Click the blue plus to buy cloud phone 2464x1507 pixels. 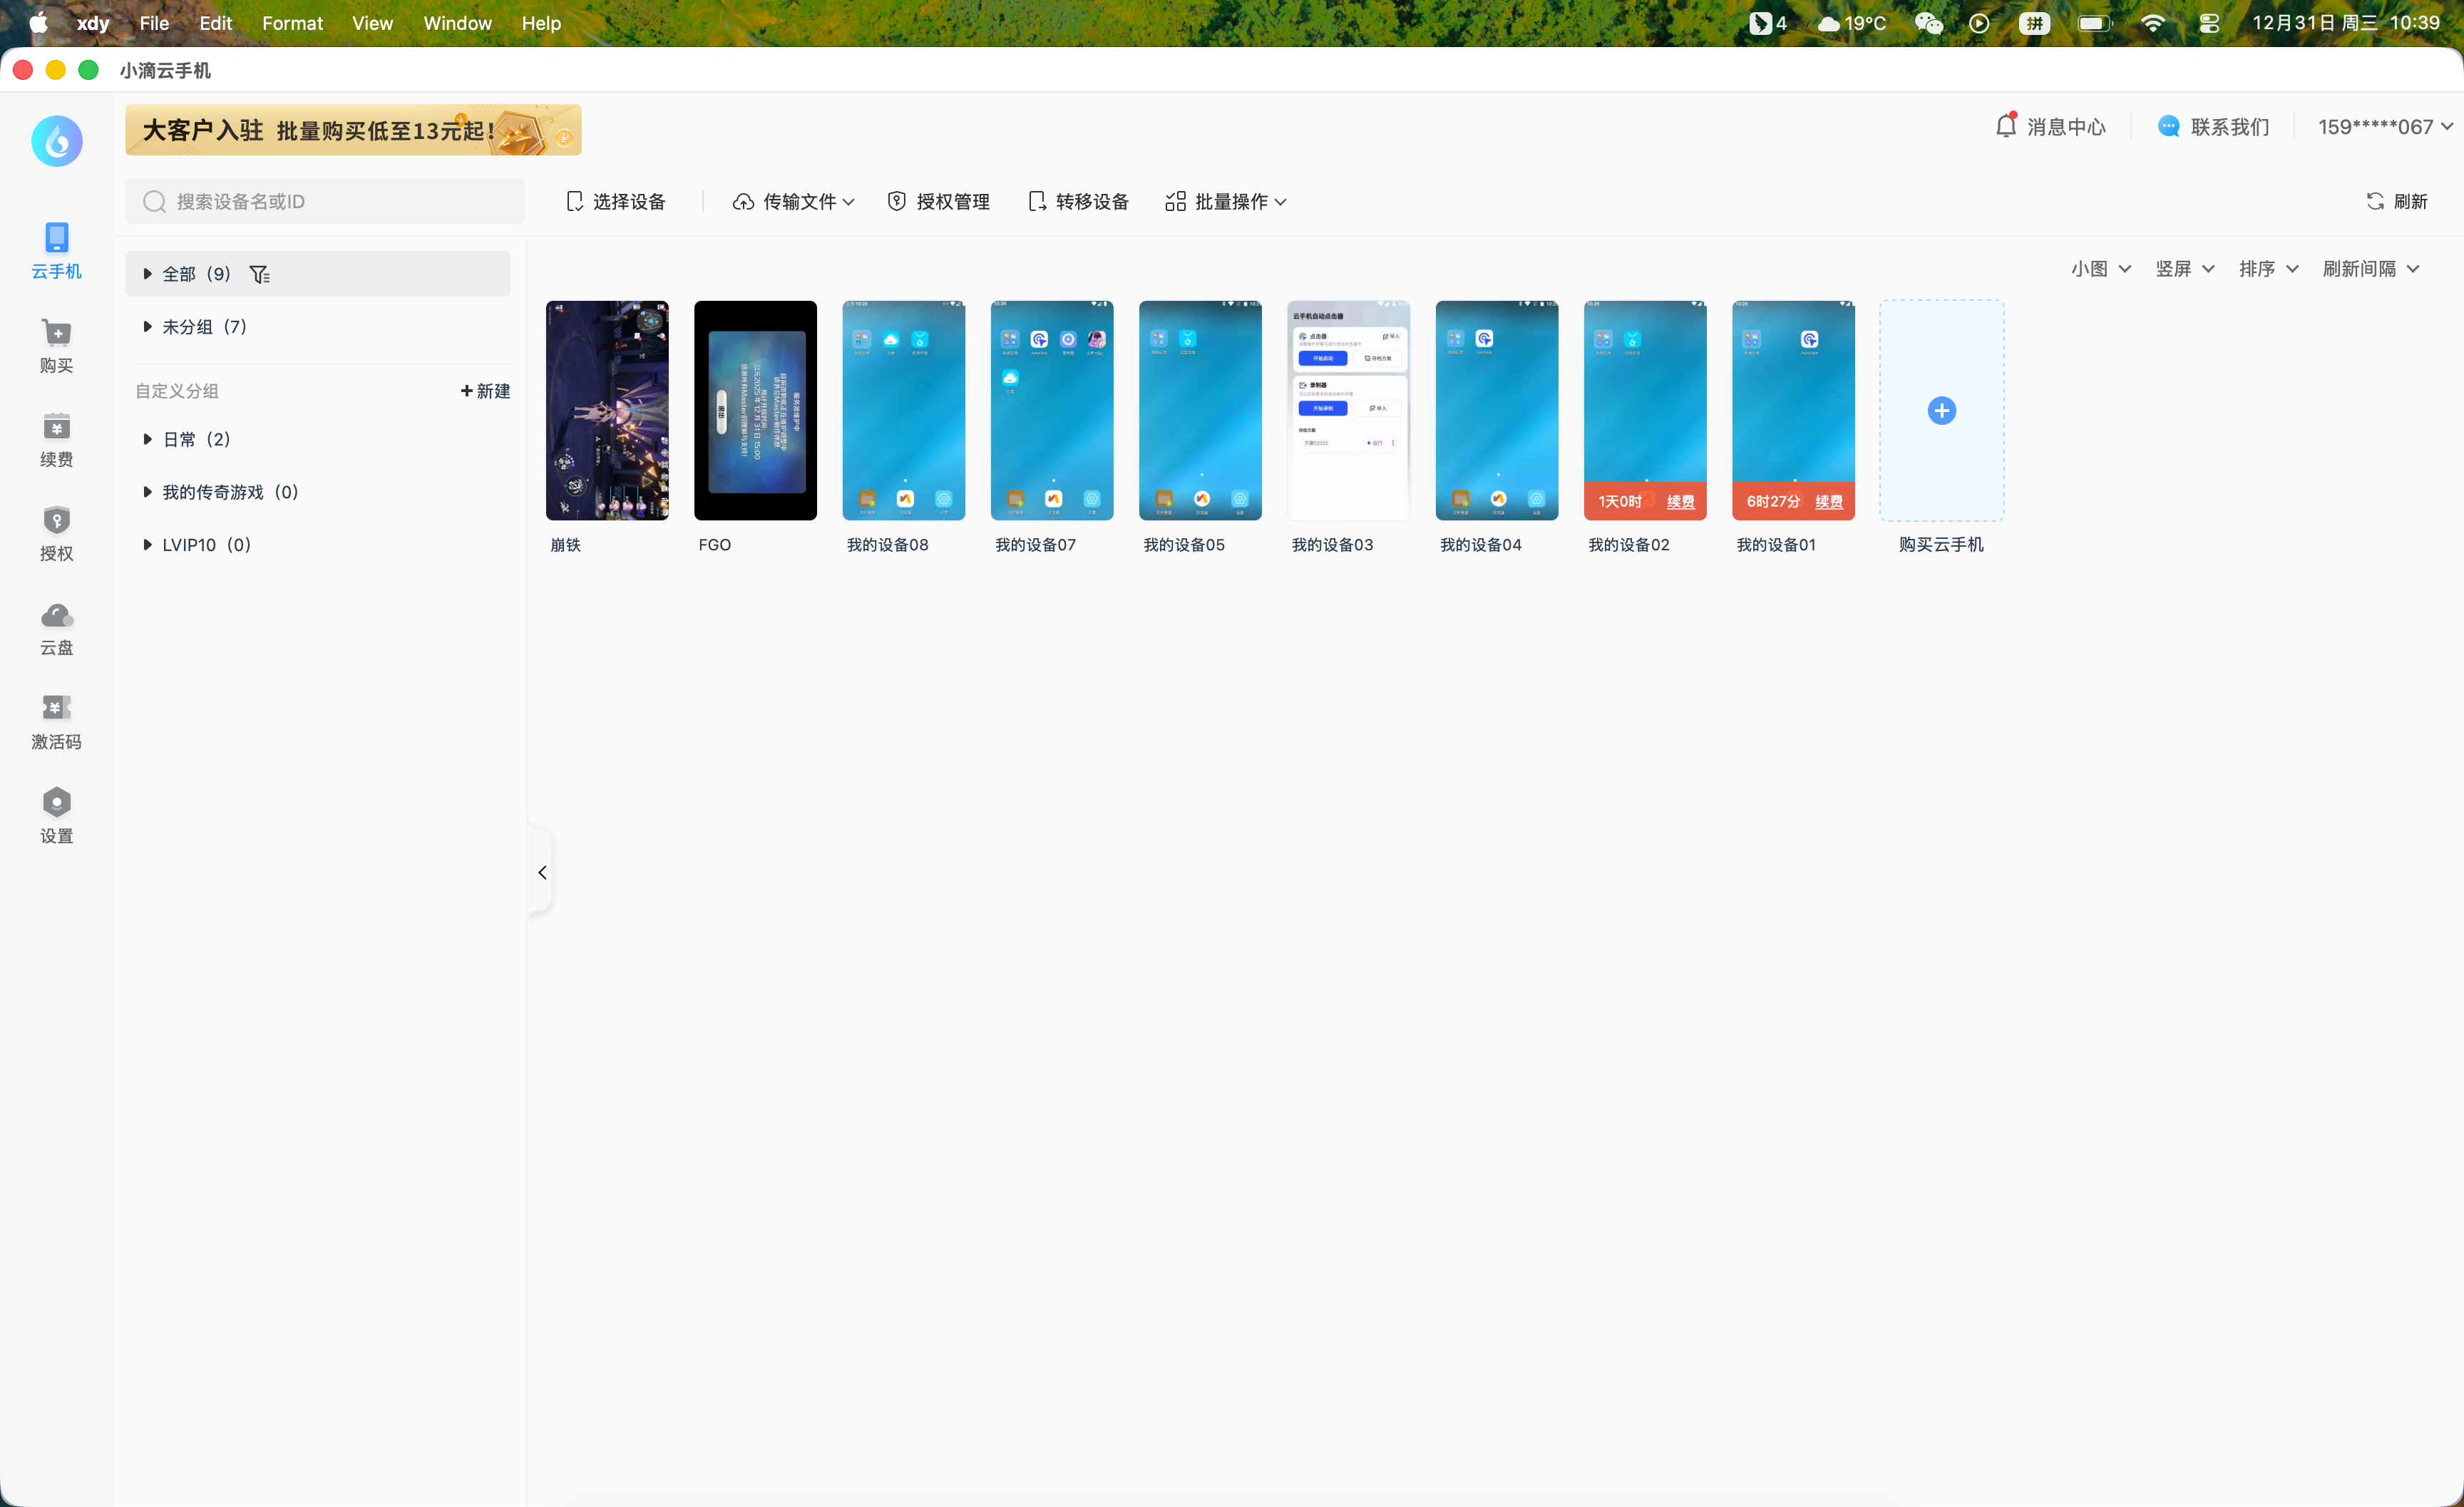pos(1941,411)
